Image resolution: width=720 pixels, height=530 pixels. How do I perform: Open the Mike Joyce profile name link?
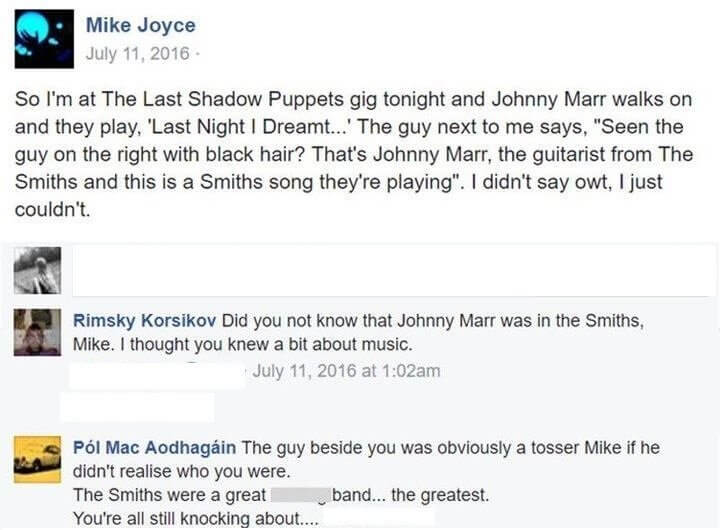coord(140,25)
